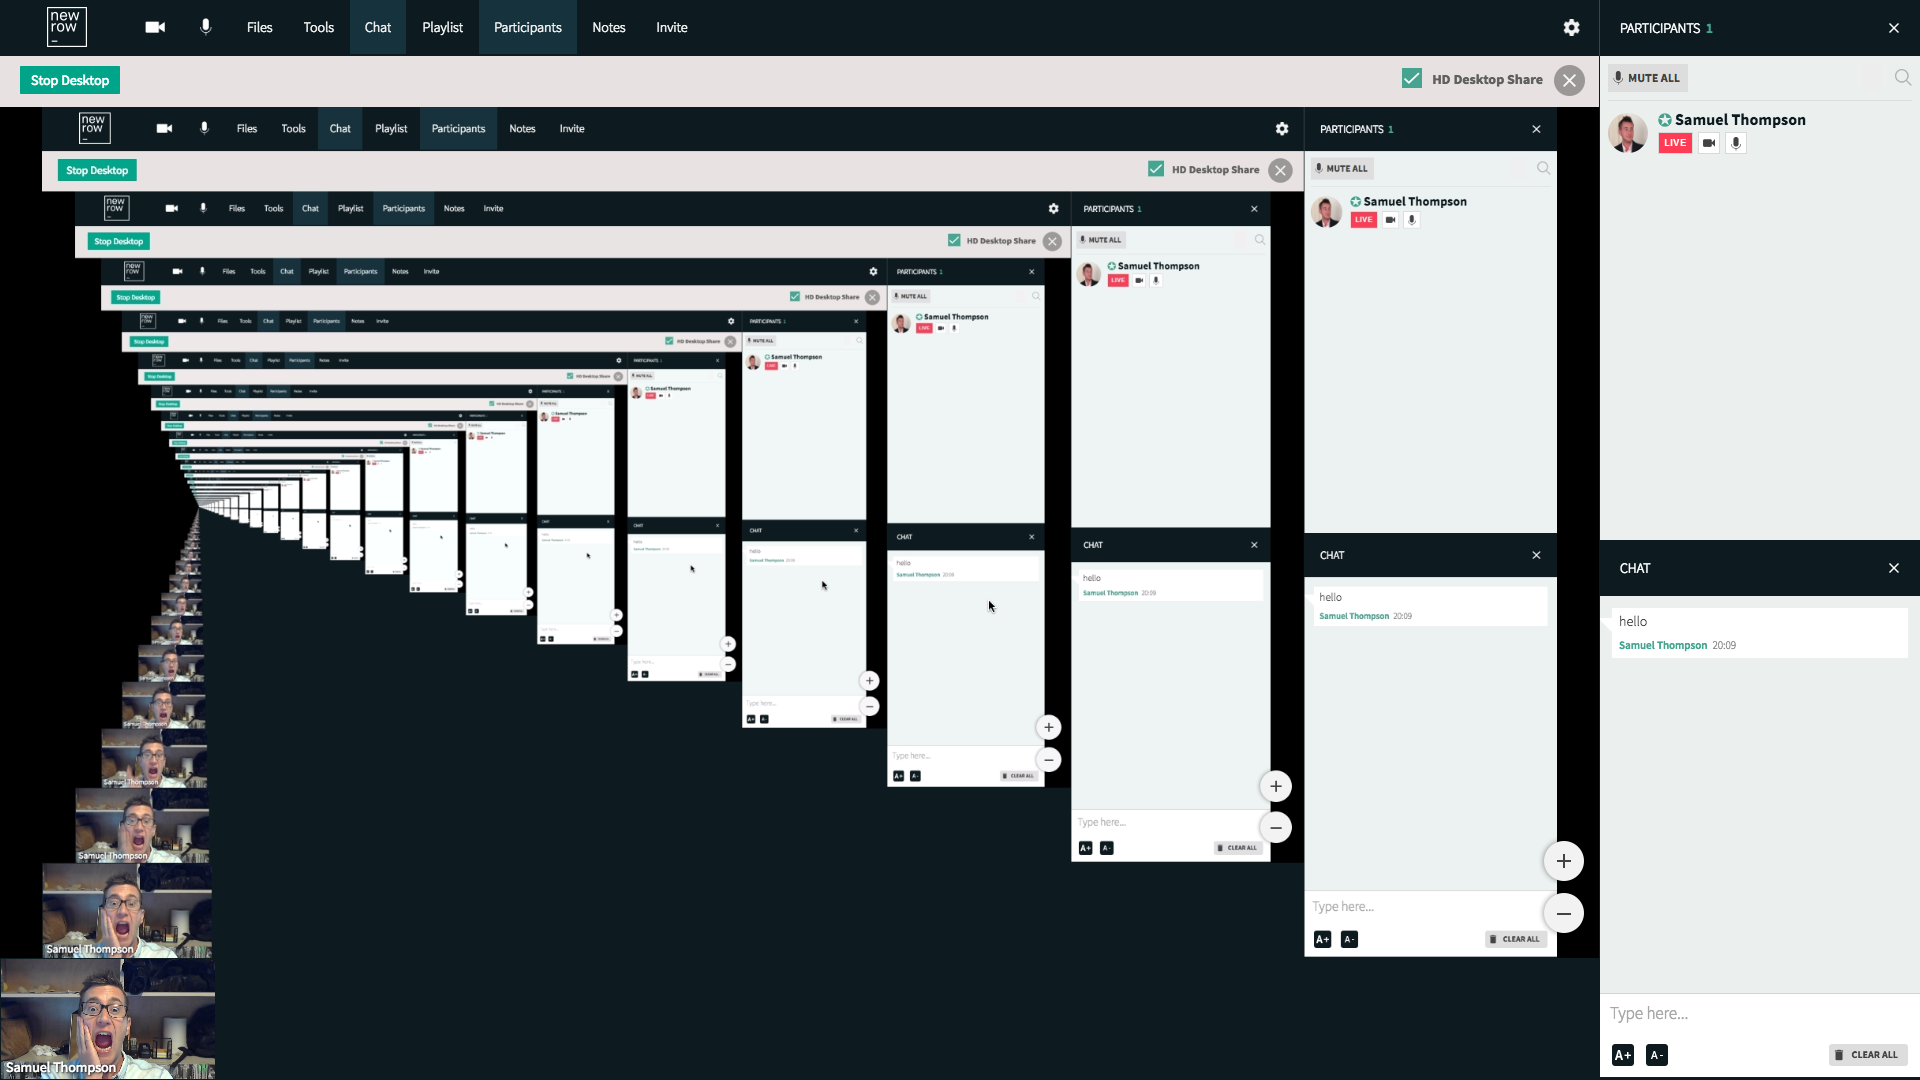Screen dimensions: 1920x1080
Task: Open settings via the gear icon
Action: [x=1571, y=28]
